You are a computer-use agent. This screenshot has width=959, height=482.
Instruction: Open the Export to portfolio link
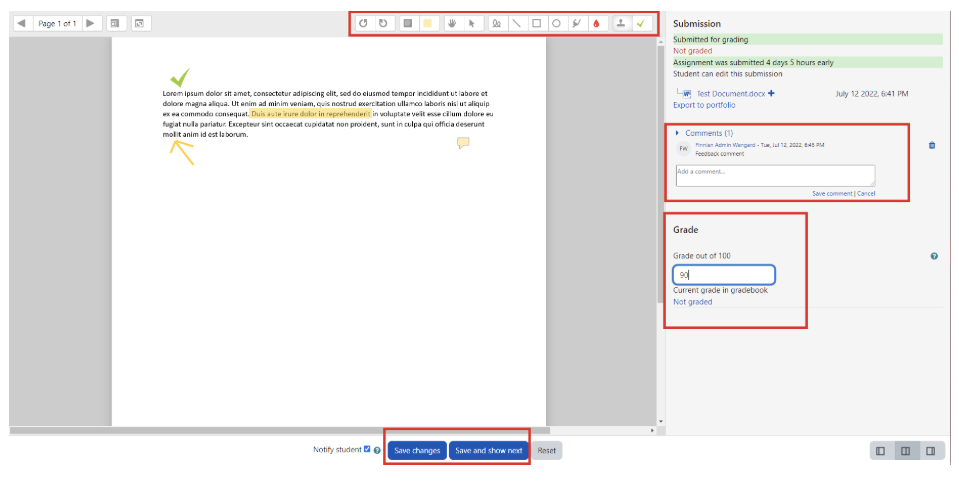(704, 105)
